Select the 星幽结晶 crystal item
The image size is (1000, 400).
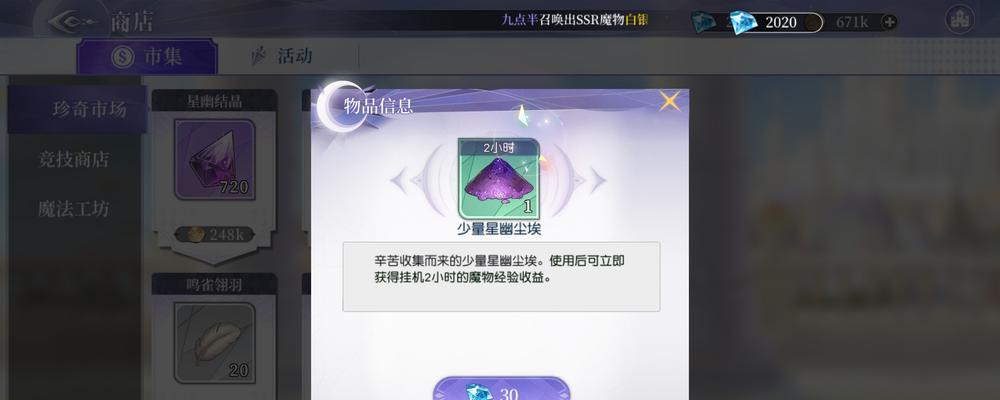pos(214,159)
